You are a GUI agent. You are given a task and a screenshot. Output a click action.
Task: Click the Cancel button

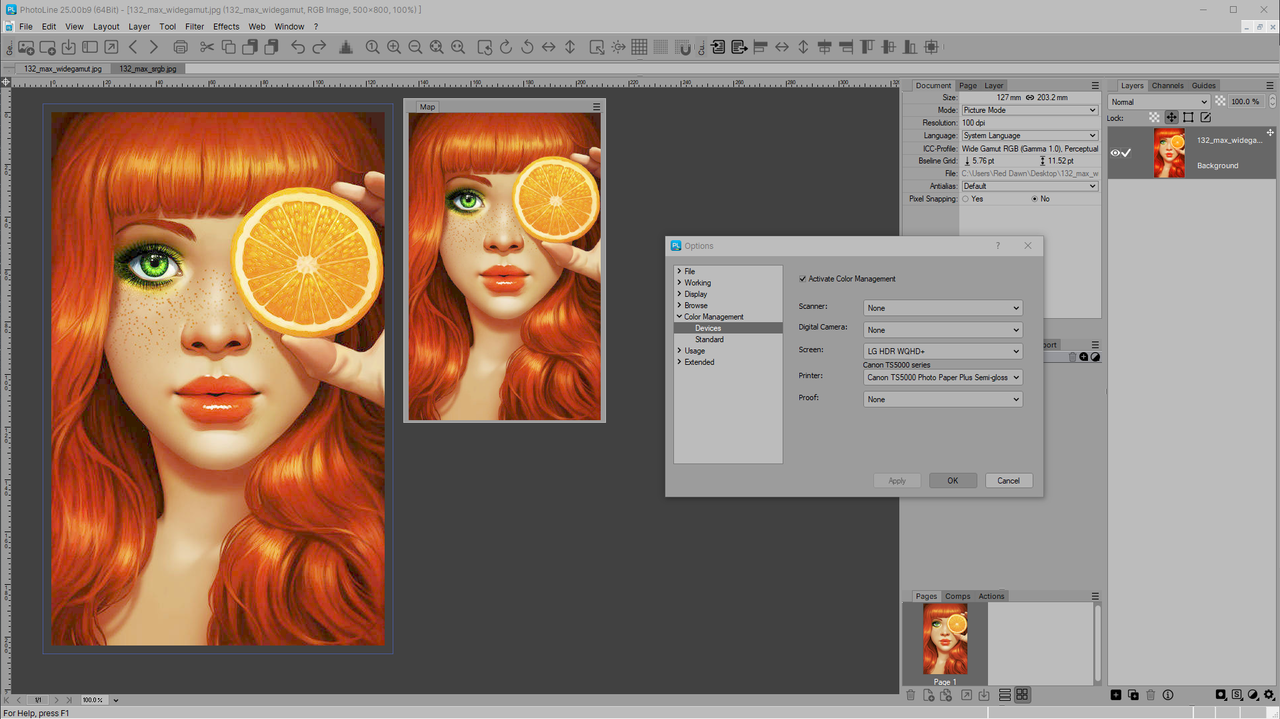tap(1009, 481)
